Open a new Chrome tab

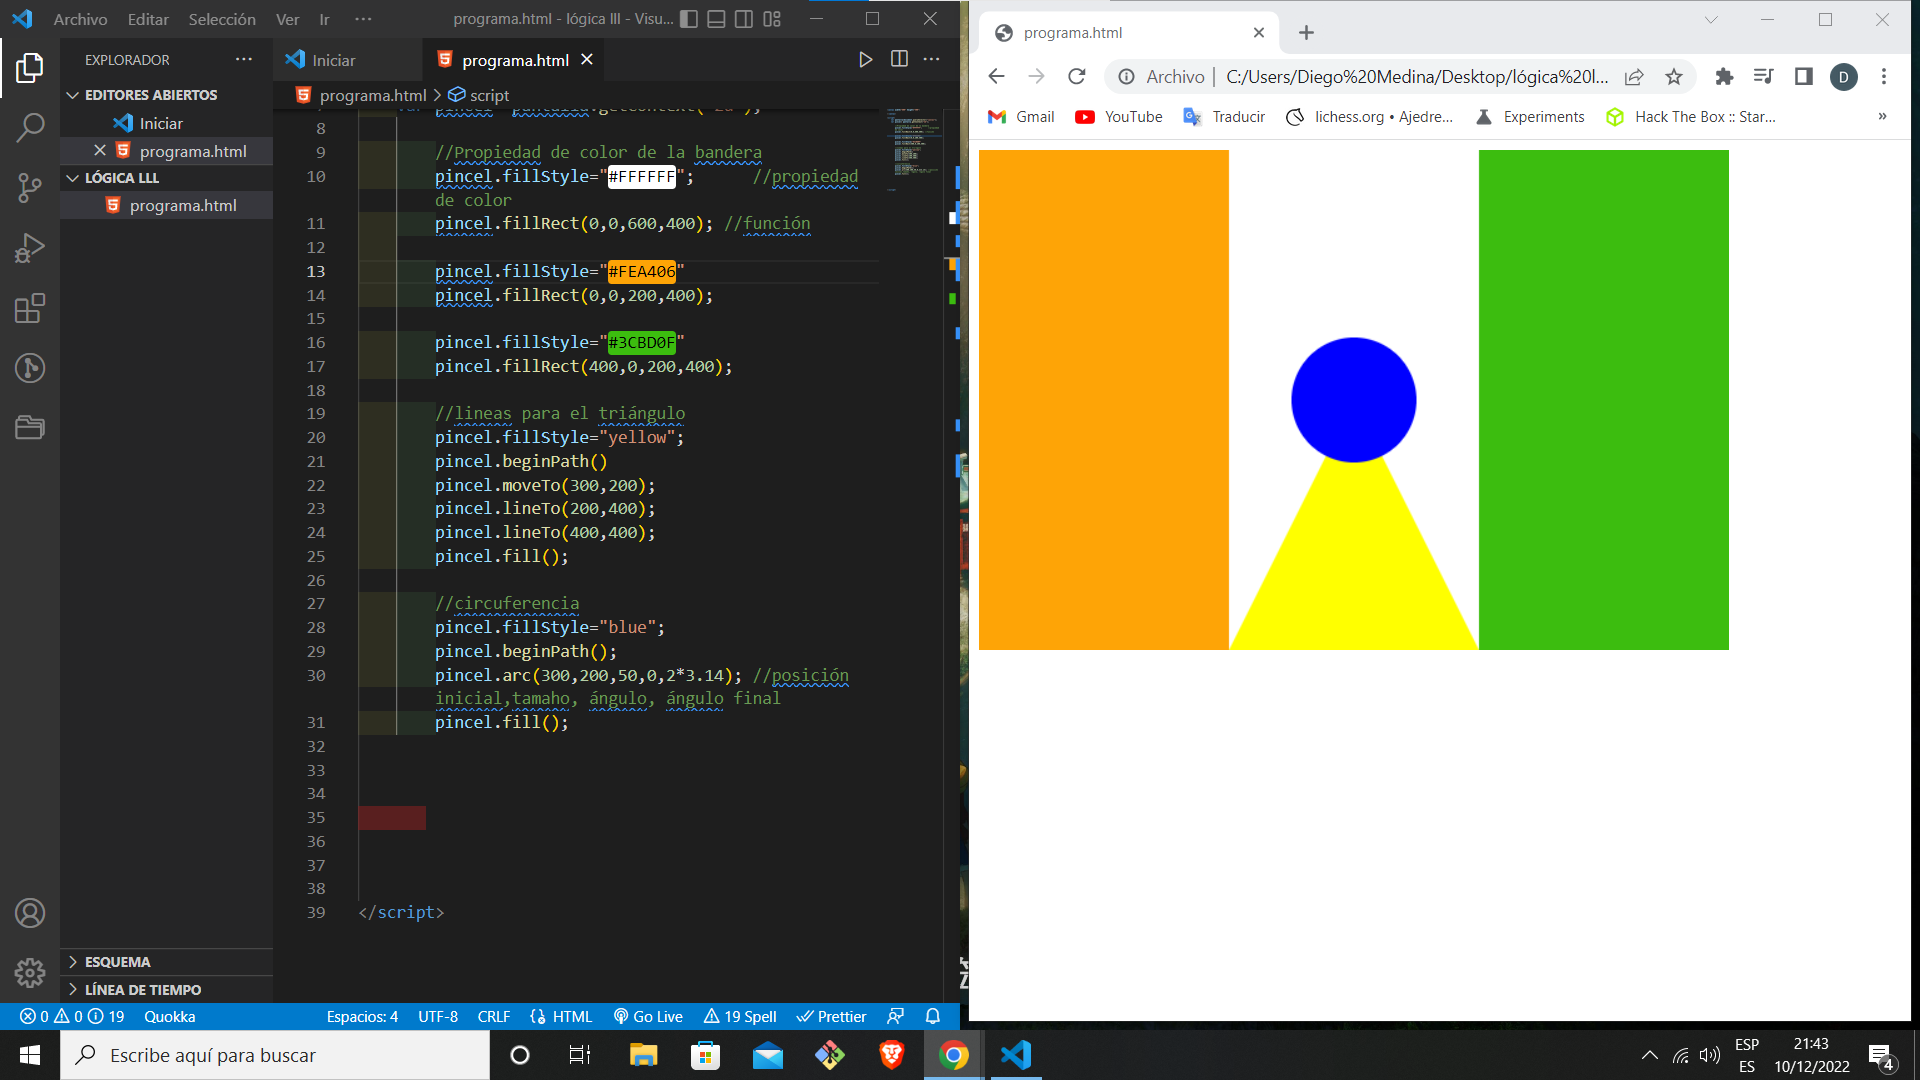tap(1306, 33)
